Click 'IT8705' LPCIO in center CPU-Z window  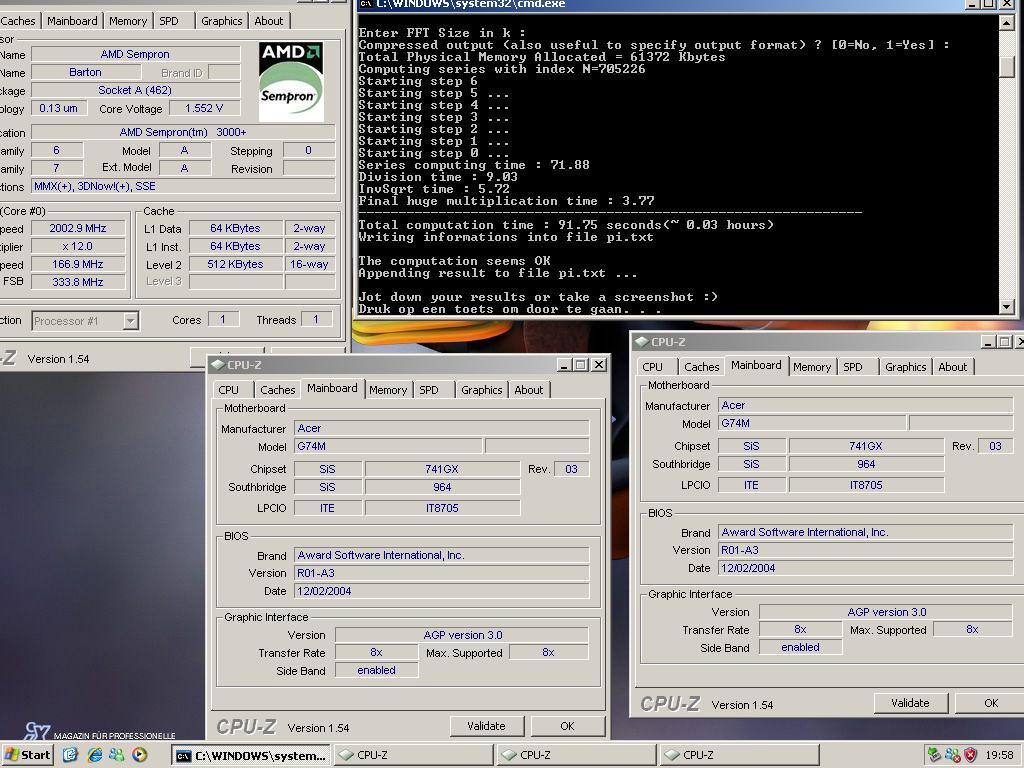pyautogui.click(x=442, y=508)
